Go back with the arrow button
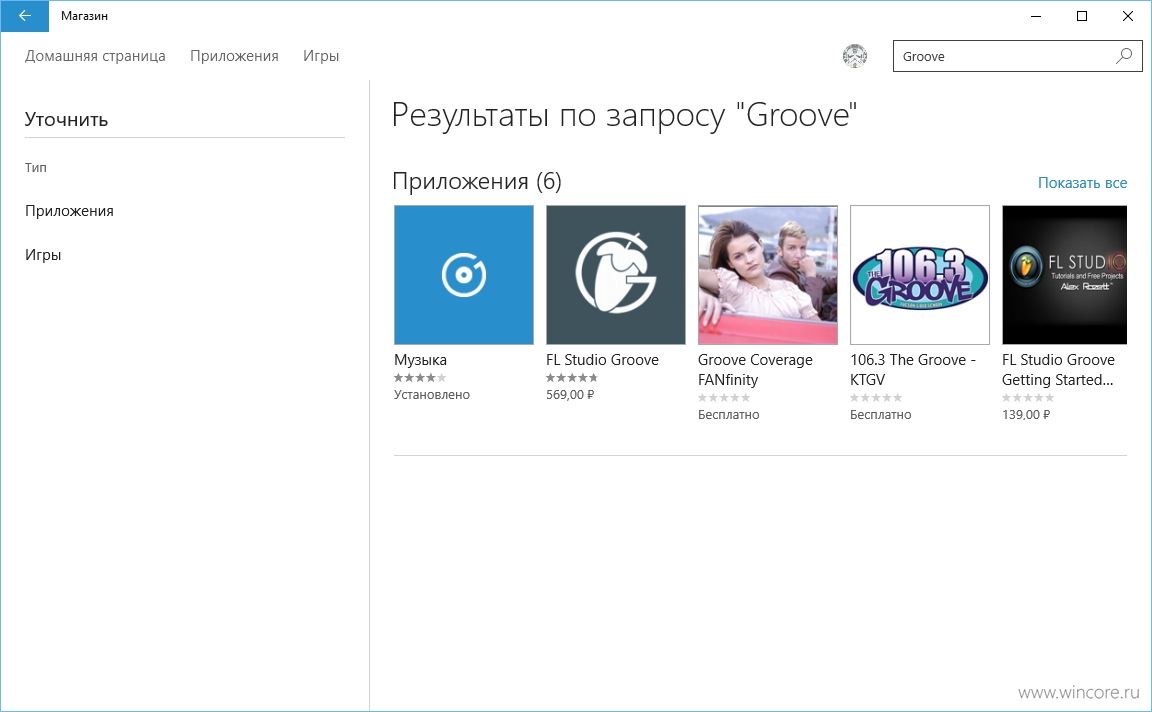Viewport: 1152px width, 712px height. (x=24, y=15)
